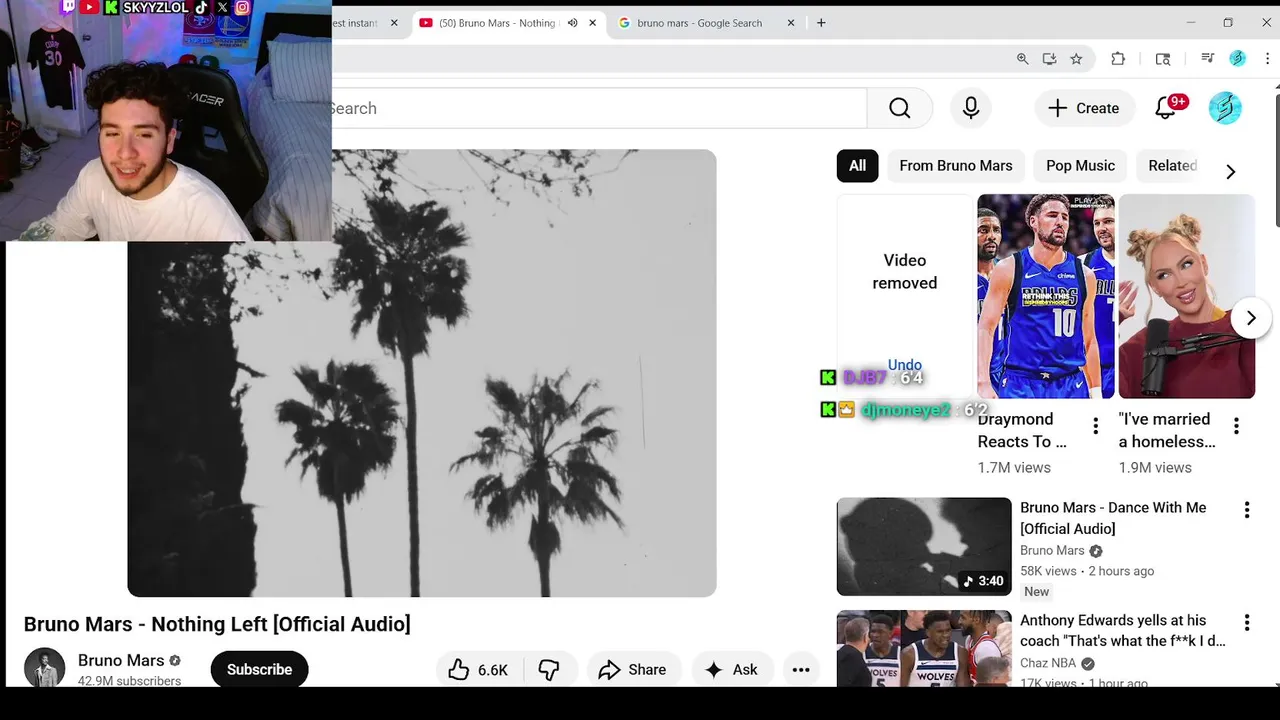The width and height of the screenshot is (1280, 720).
Task: Click the Instagram icon in stream overlay
Action: tap(242, 7)
